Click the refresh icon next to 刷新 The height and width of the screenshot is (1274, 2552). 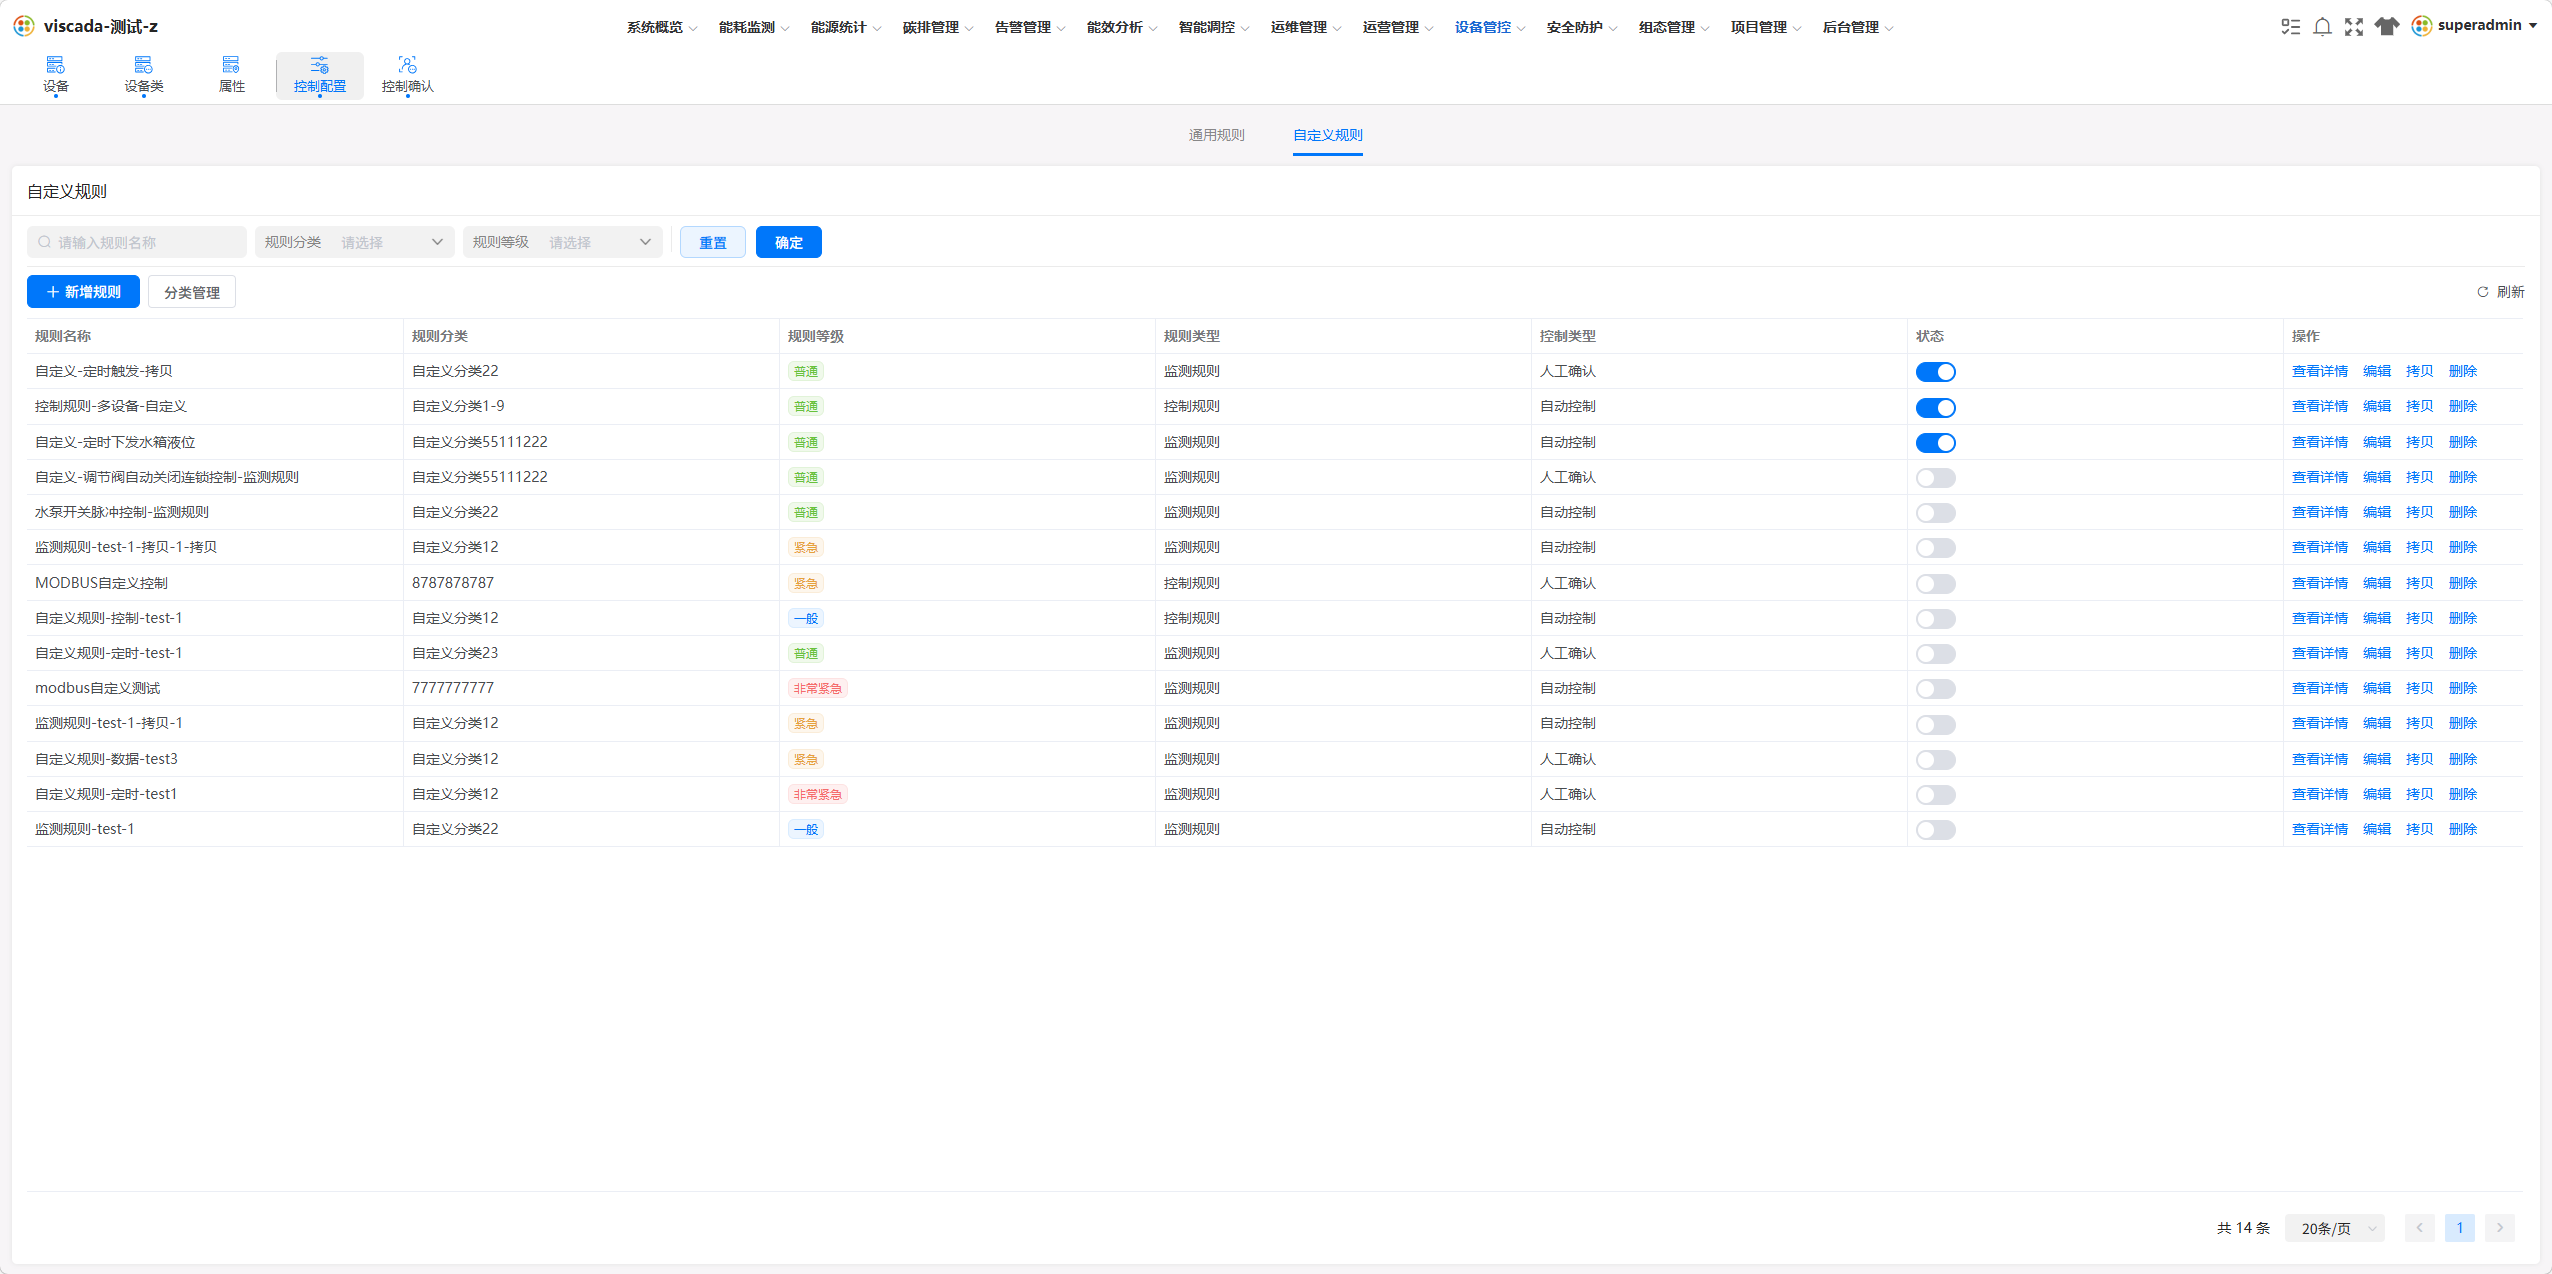2482,292
